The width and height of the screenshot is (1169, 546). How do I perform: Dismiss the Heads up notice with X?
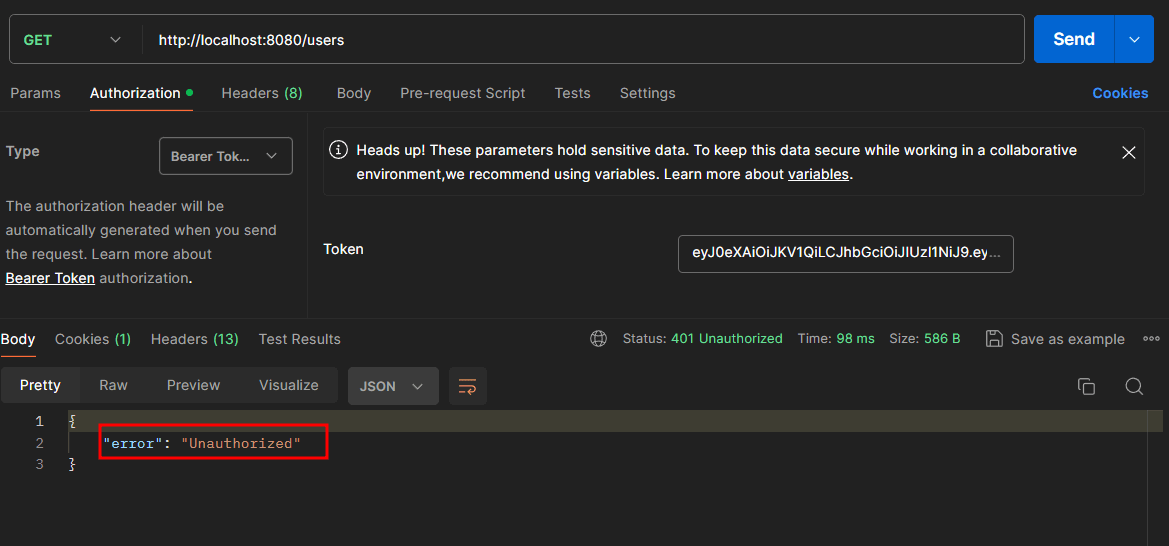[1128, 153]
